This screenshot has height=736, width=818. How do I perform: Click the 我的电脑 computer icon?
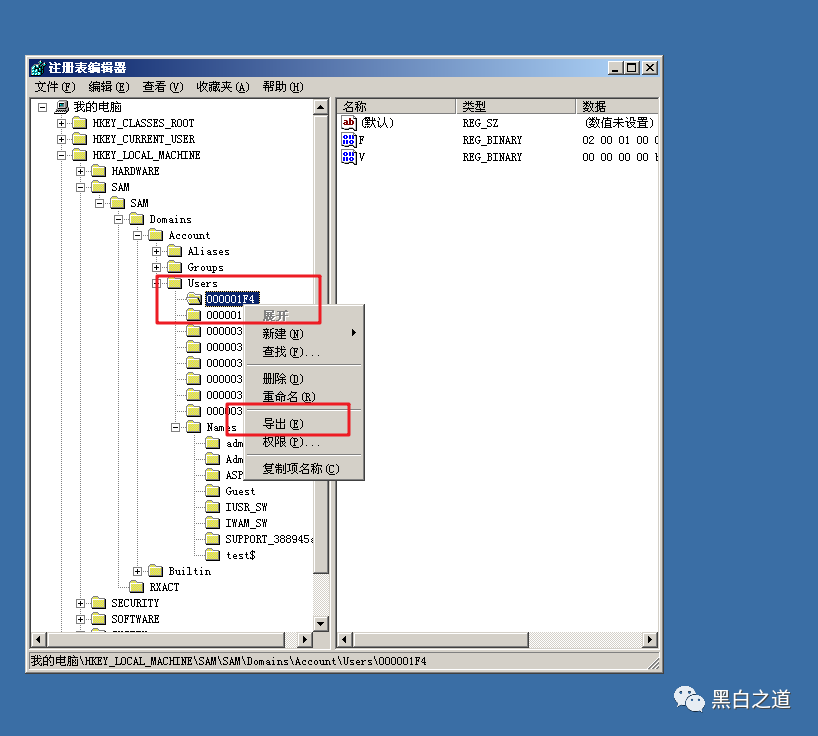click(x=61, y=107)
